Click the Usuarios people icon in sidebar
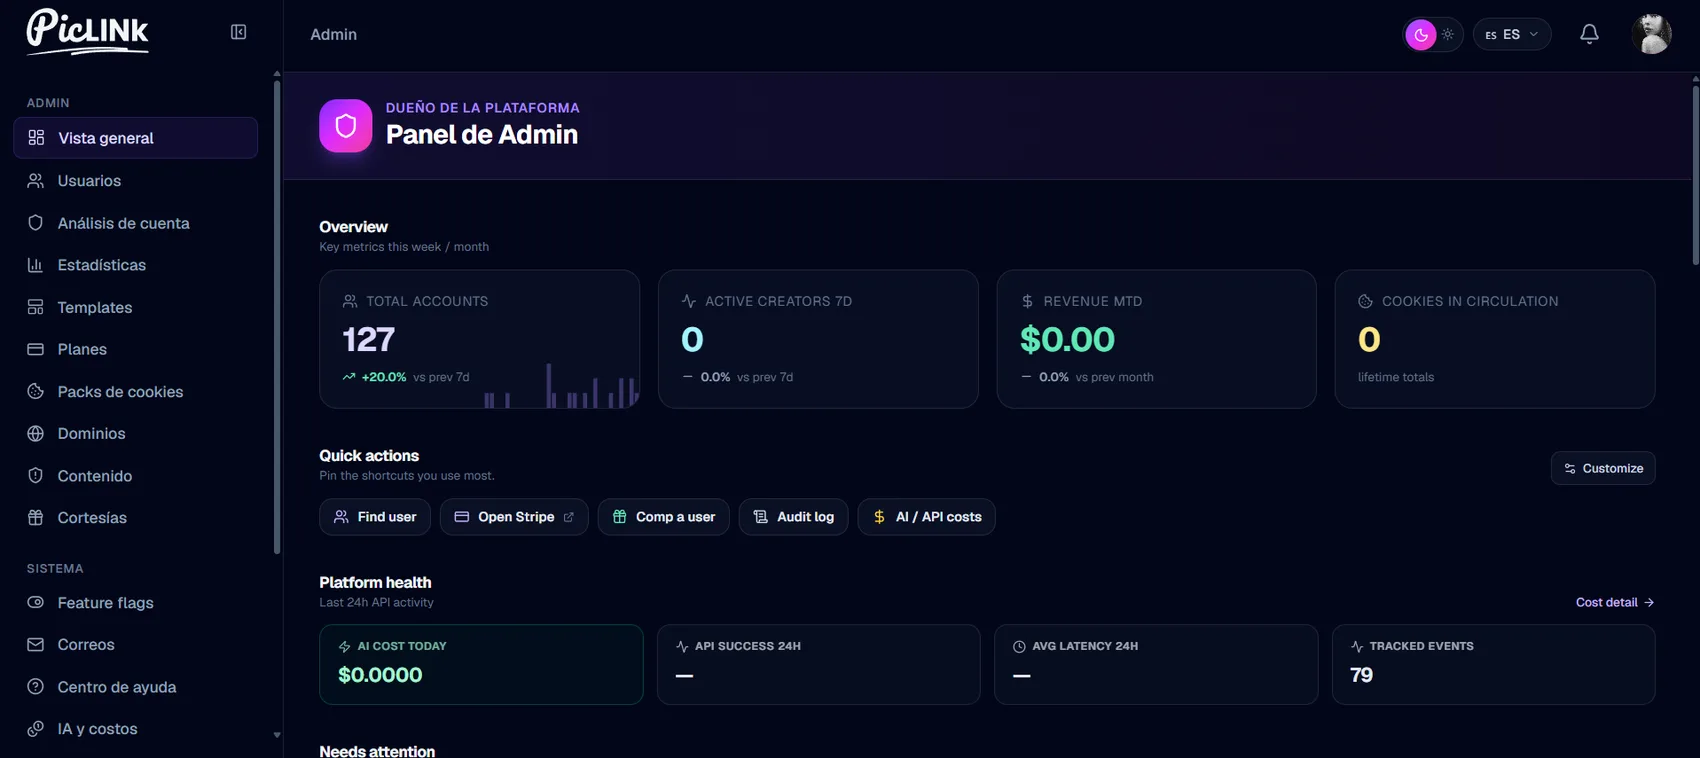 [x=36, y=181]
